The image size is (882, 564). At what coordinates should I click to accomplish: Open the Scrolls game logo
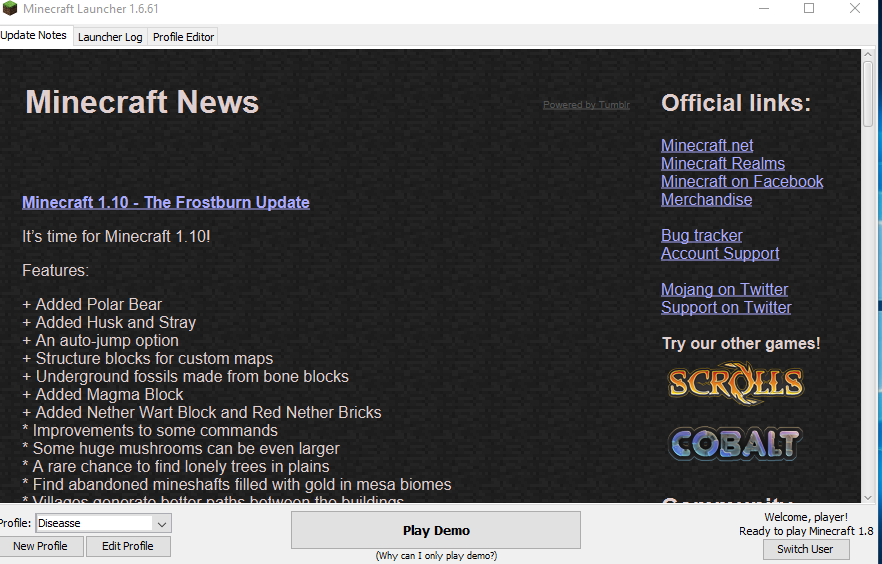click(735, 383)
